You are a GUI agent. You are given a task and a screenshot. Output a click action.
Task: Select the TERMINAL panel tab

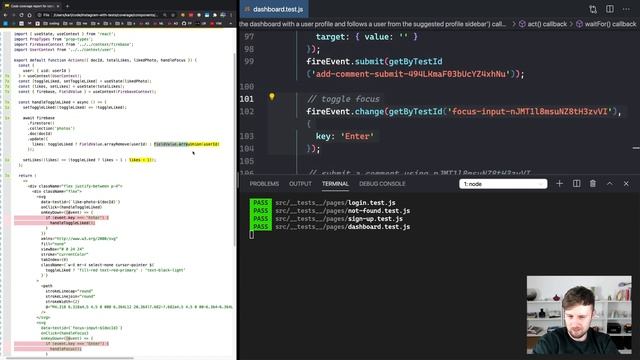335,184
